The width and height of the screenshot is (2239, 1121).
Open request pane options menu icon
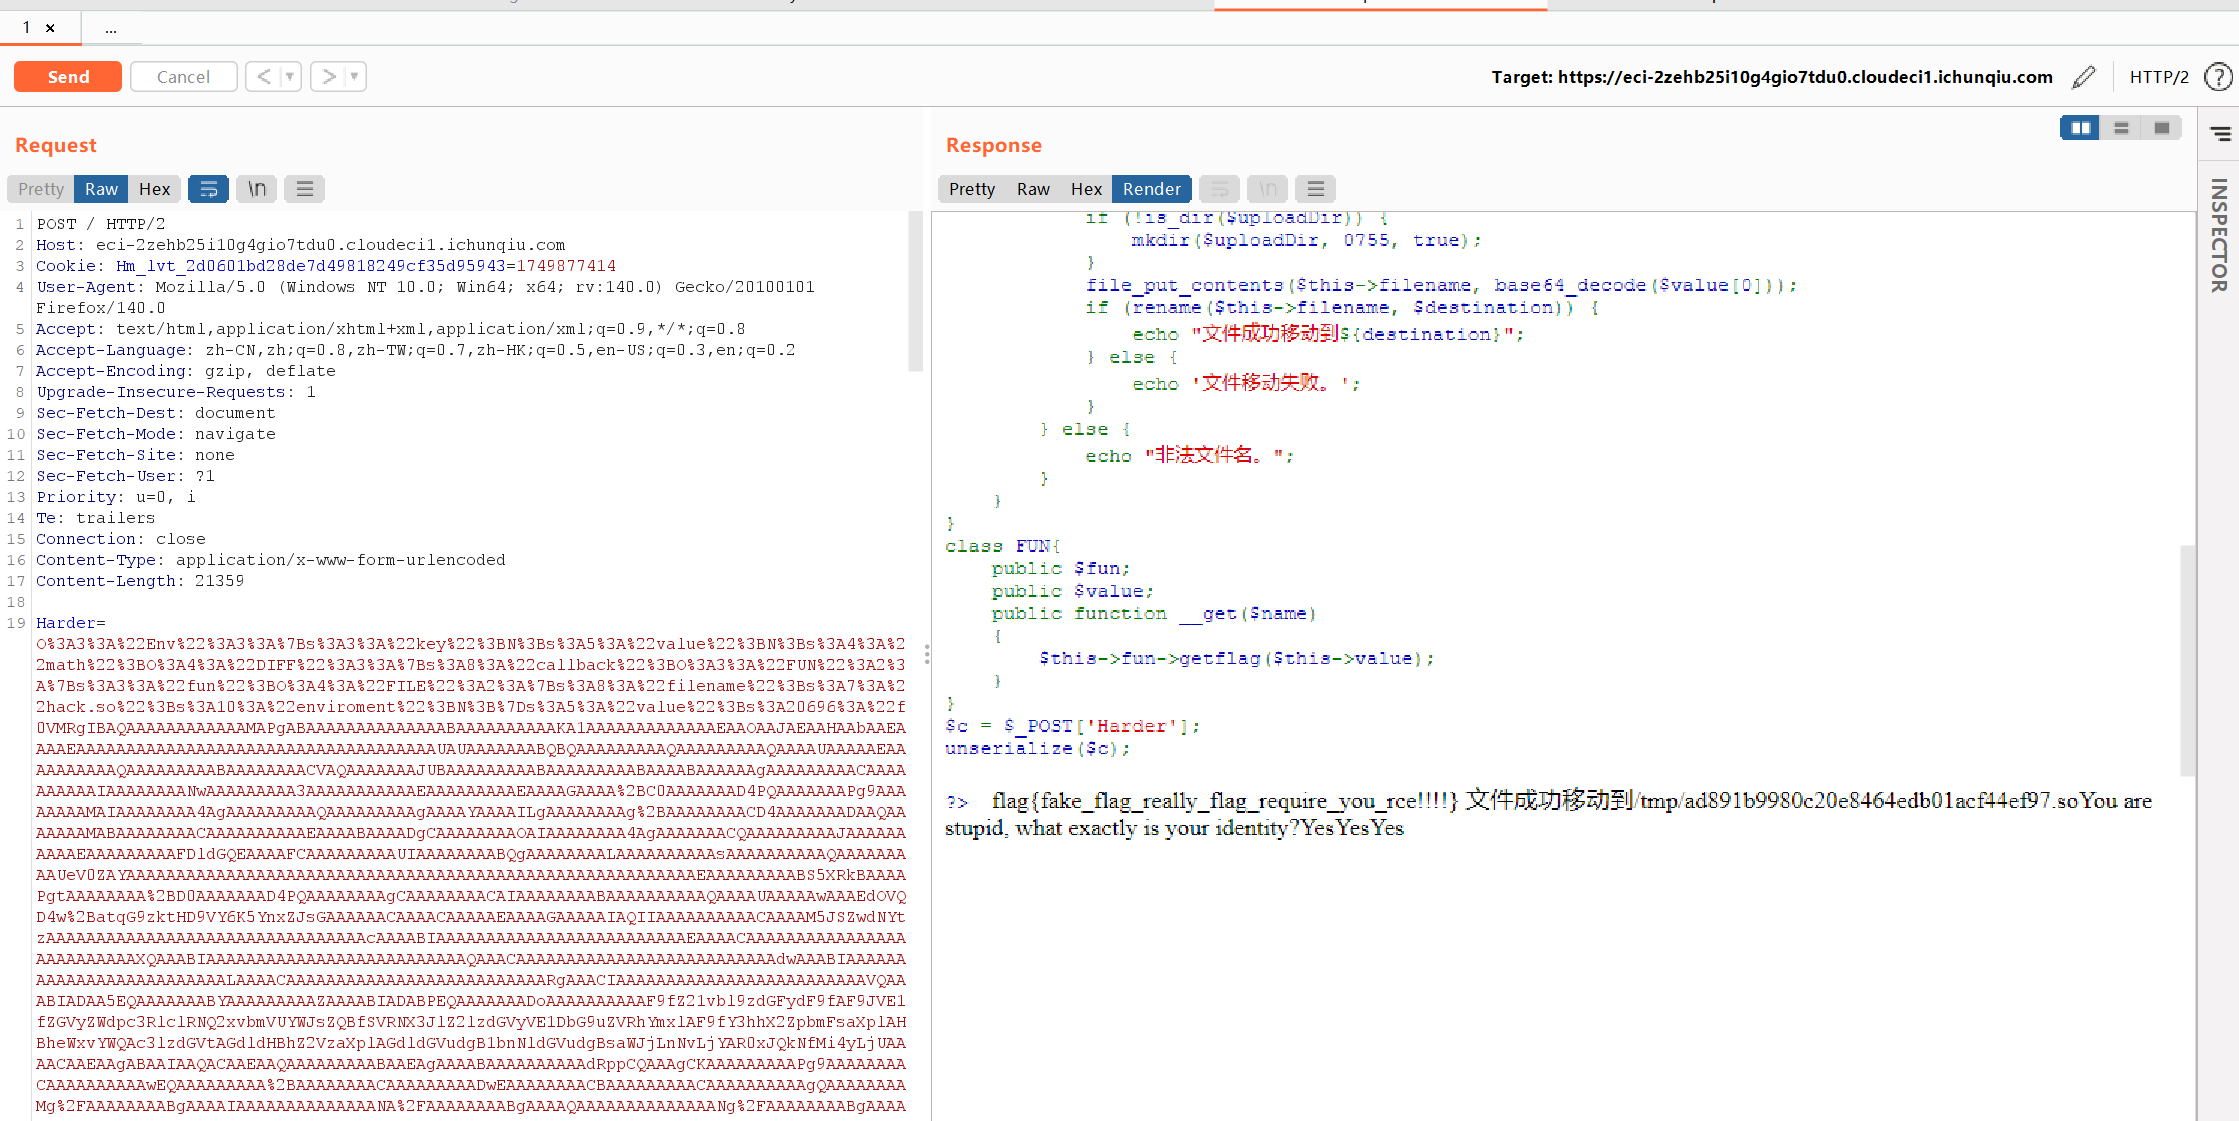tap(305, 189)
